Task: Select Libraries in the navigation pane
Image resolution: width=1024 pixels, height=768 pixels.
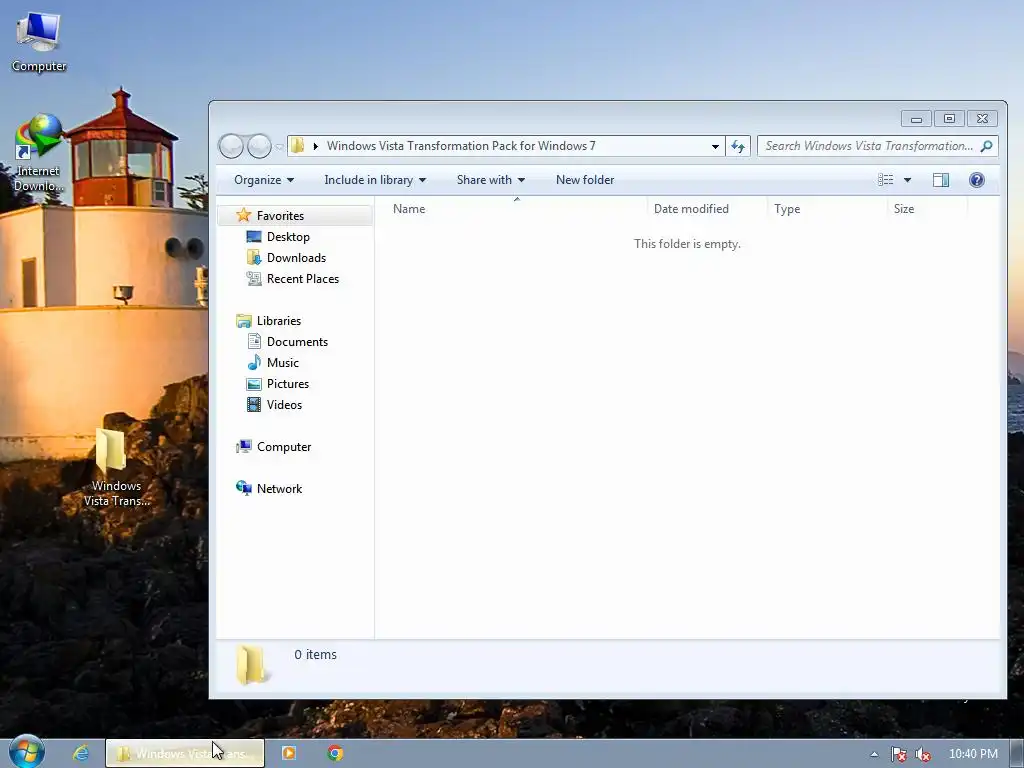Action: (278, 321)
